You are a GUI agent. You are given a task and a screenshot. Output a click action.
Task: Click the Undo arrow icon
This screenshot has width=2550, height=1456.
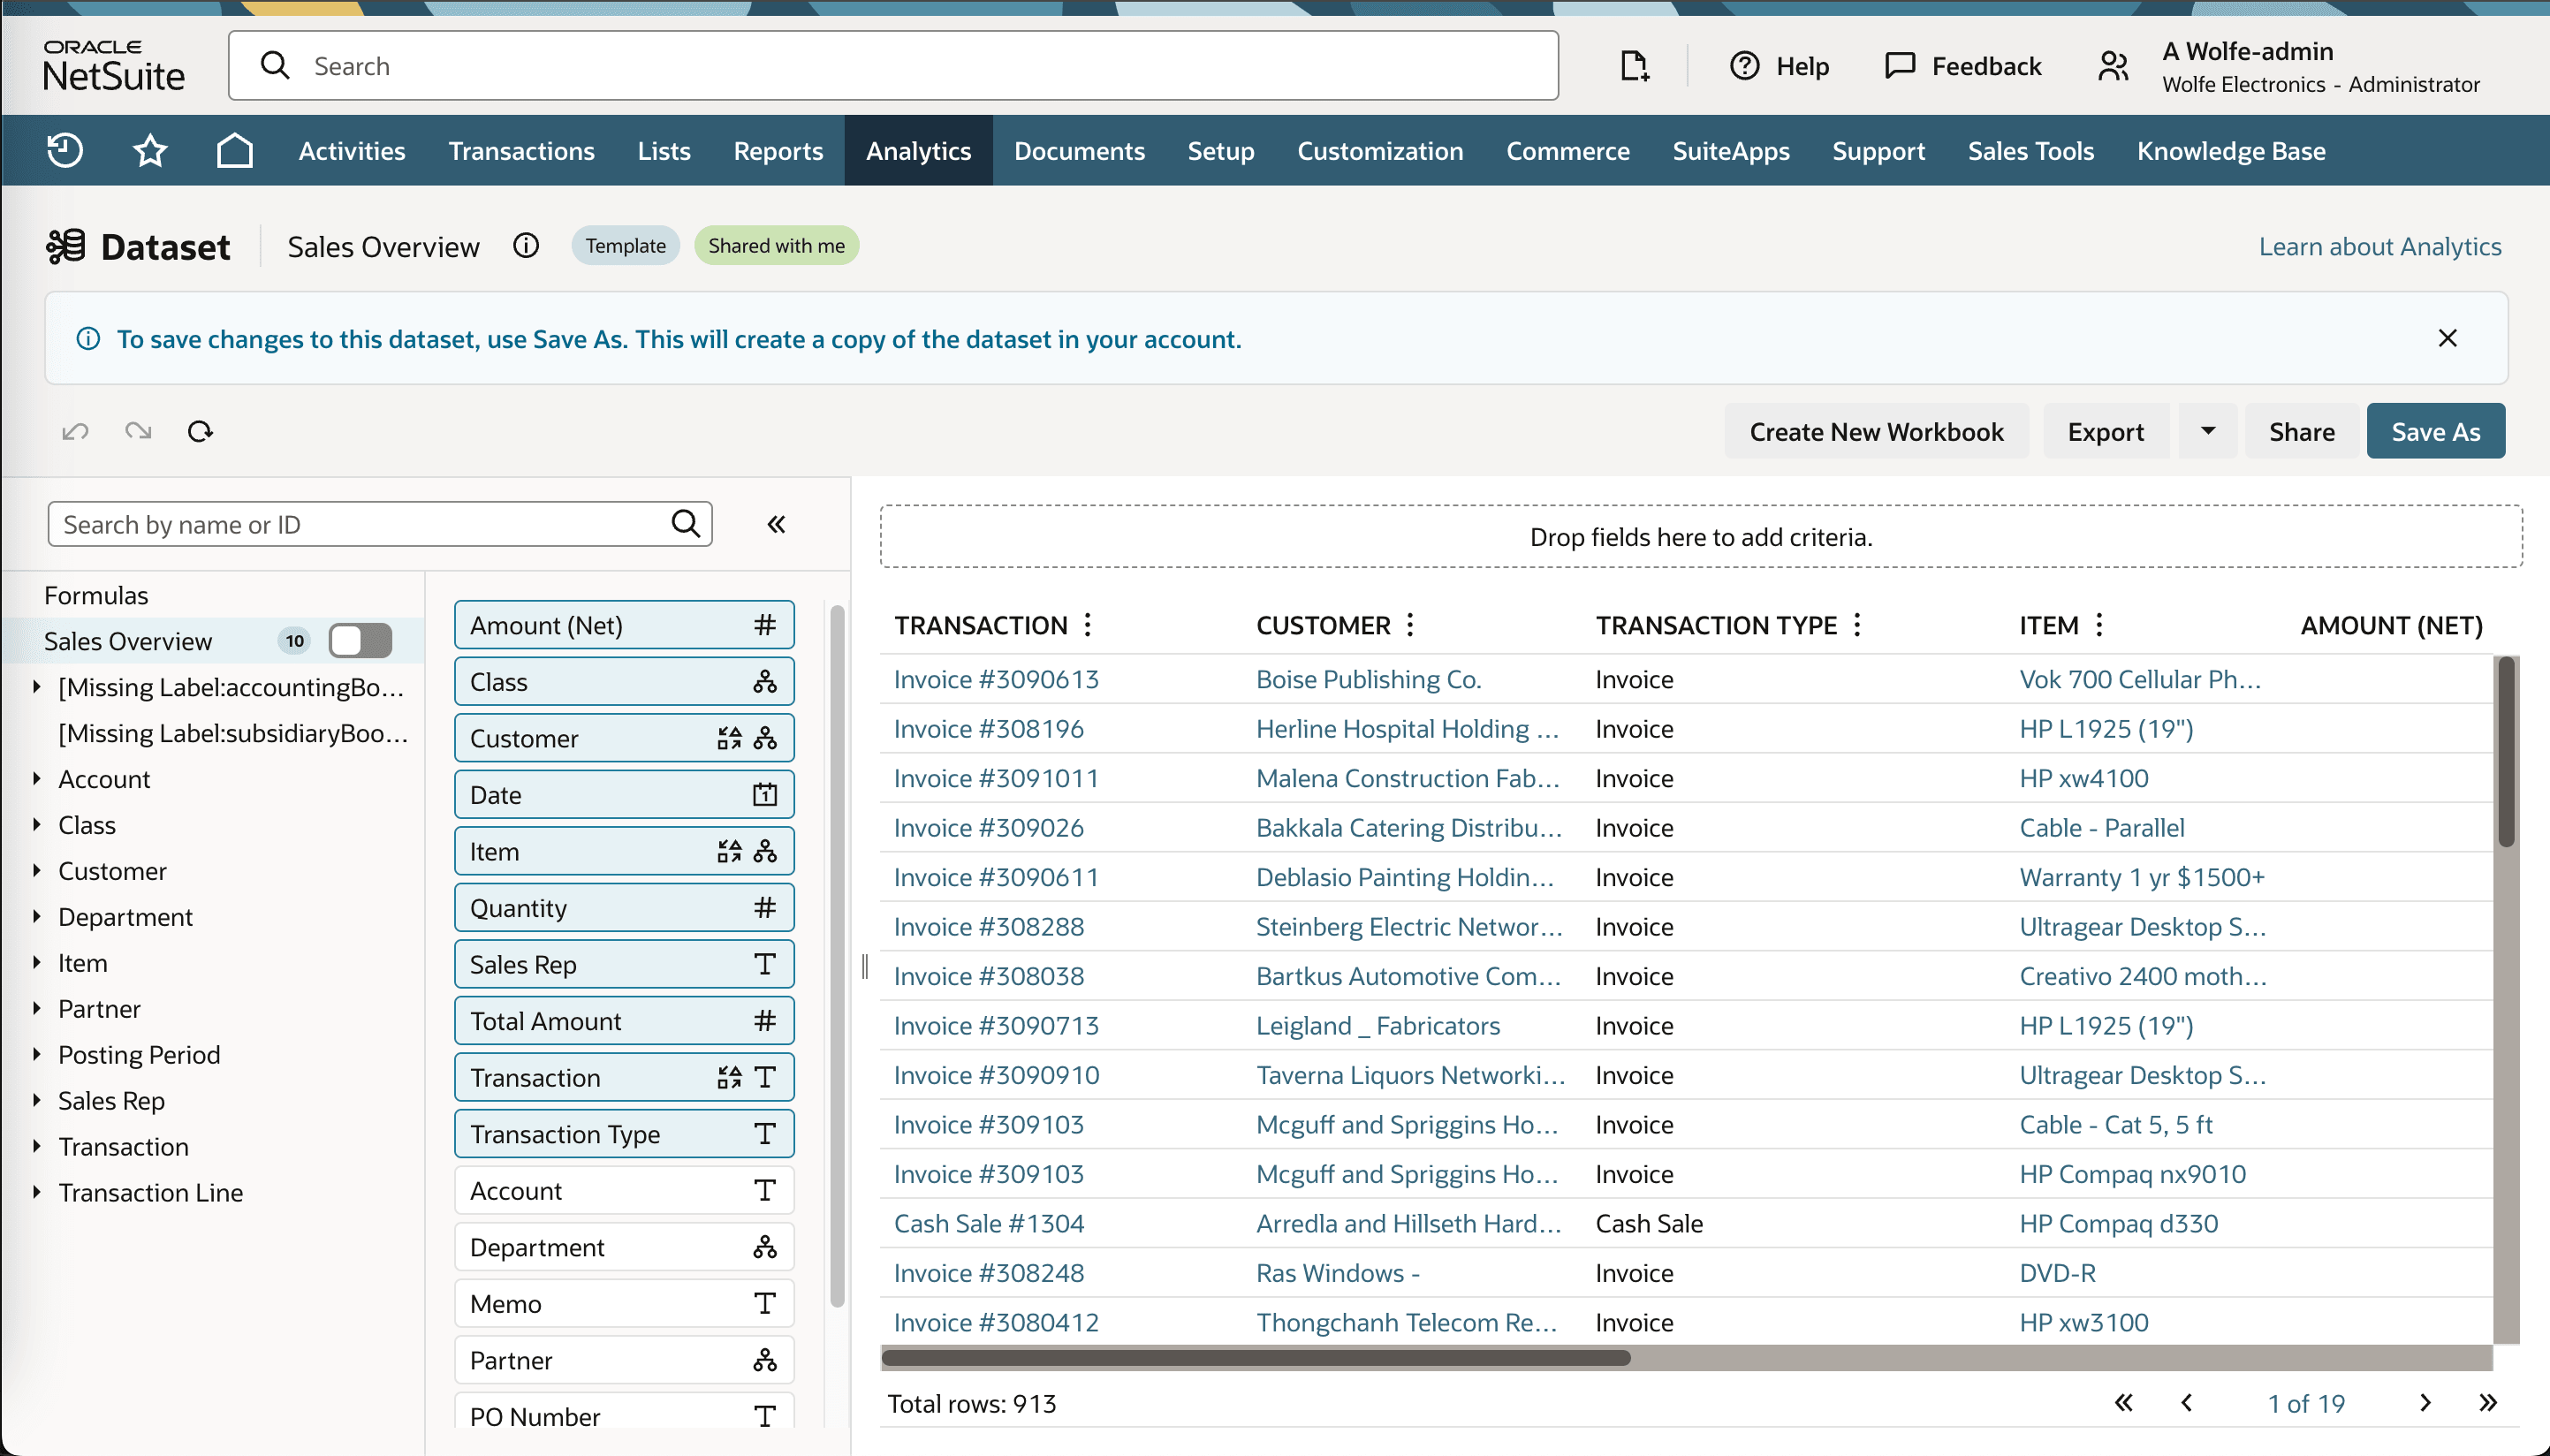pos(76,431)
